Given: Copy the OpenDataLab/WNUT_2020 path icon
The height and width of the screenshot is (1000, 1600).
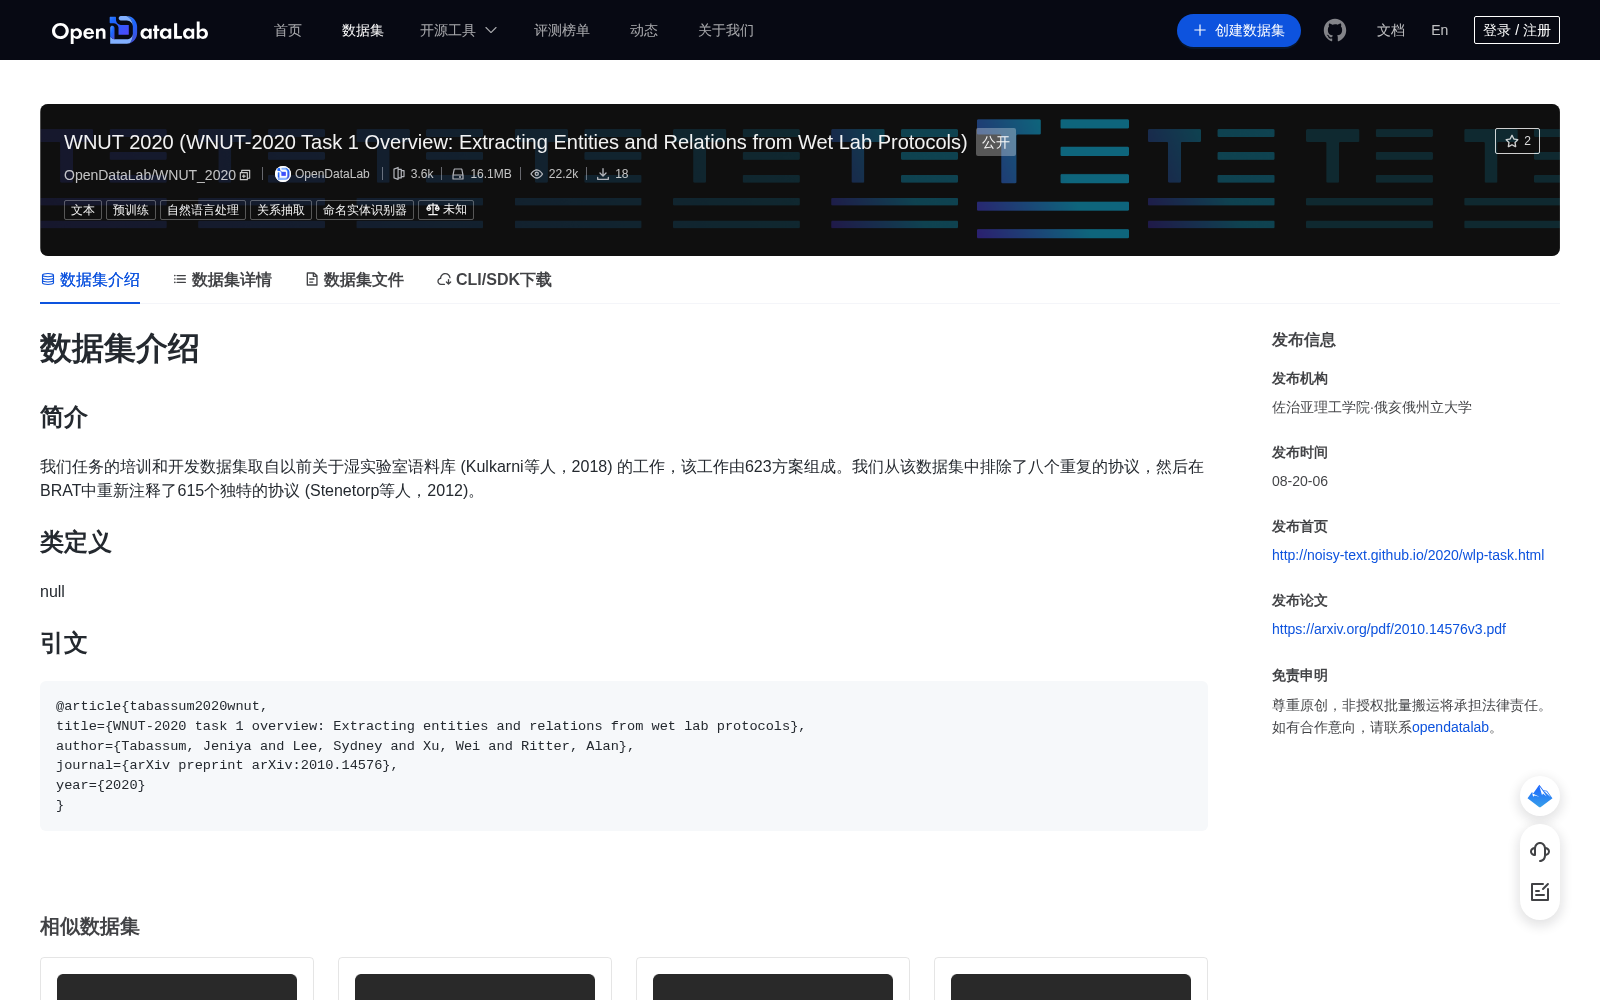Looking at the screenshot, I should click(245, 175).
